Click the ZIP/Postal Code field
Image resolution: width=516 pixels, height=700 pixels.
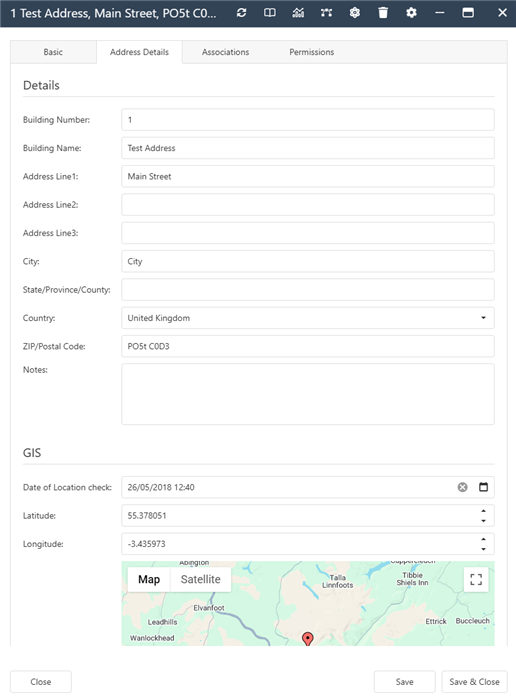tap(308, 346)
